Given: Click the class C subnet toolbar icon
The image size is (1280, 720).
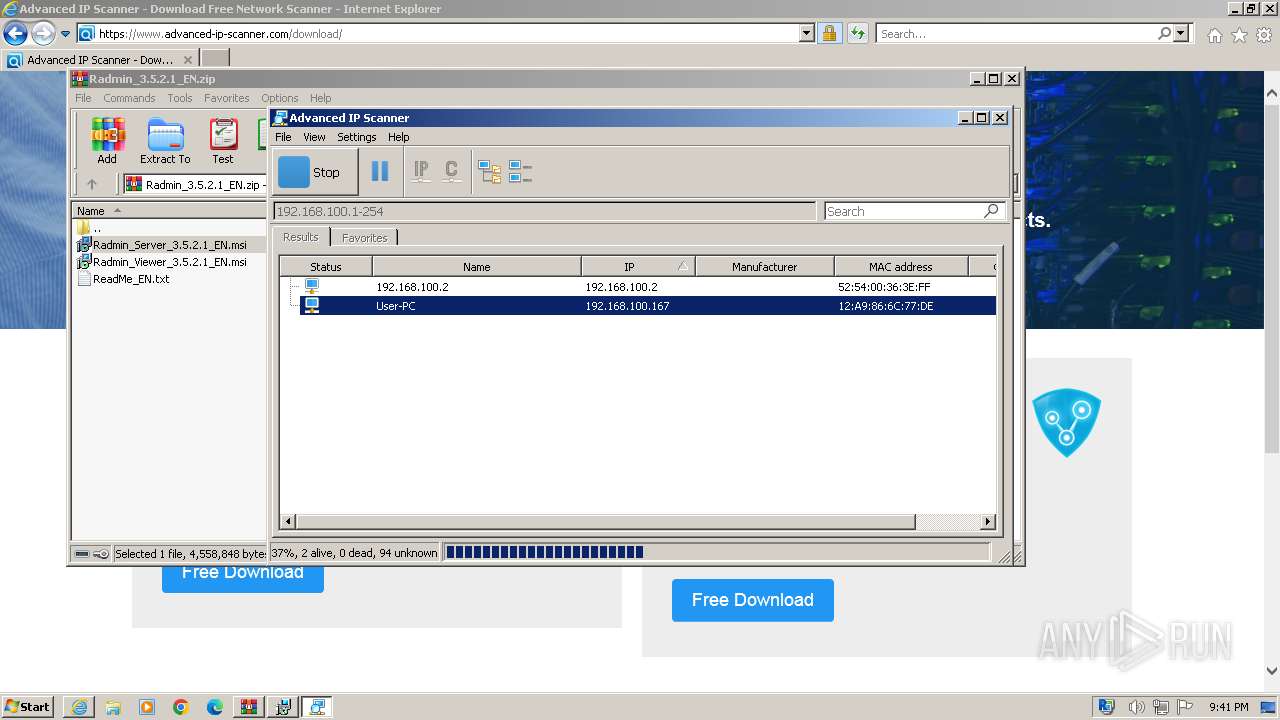Looking at the screenshot, I should 451,172.
